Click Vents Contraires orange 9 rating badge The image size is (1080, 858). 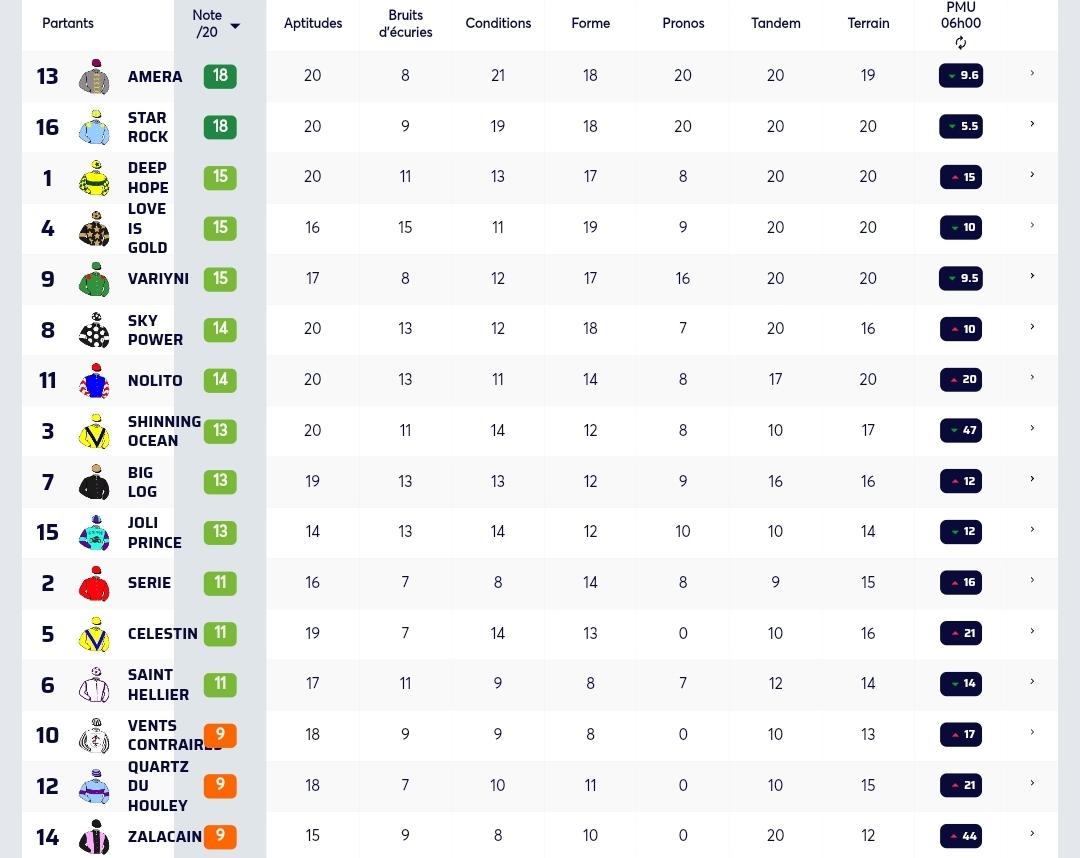pyautogui.click(x=220, y=735)
